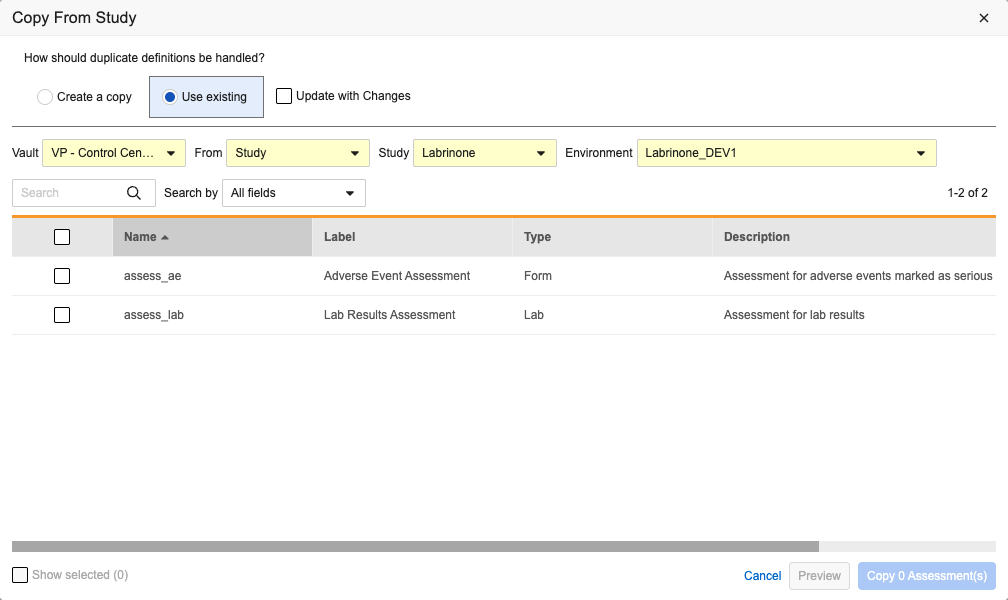Viewport: 1008px width, 600px height.
Task: Enable the Update with Changes checkbox
Action: [284, 96]
